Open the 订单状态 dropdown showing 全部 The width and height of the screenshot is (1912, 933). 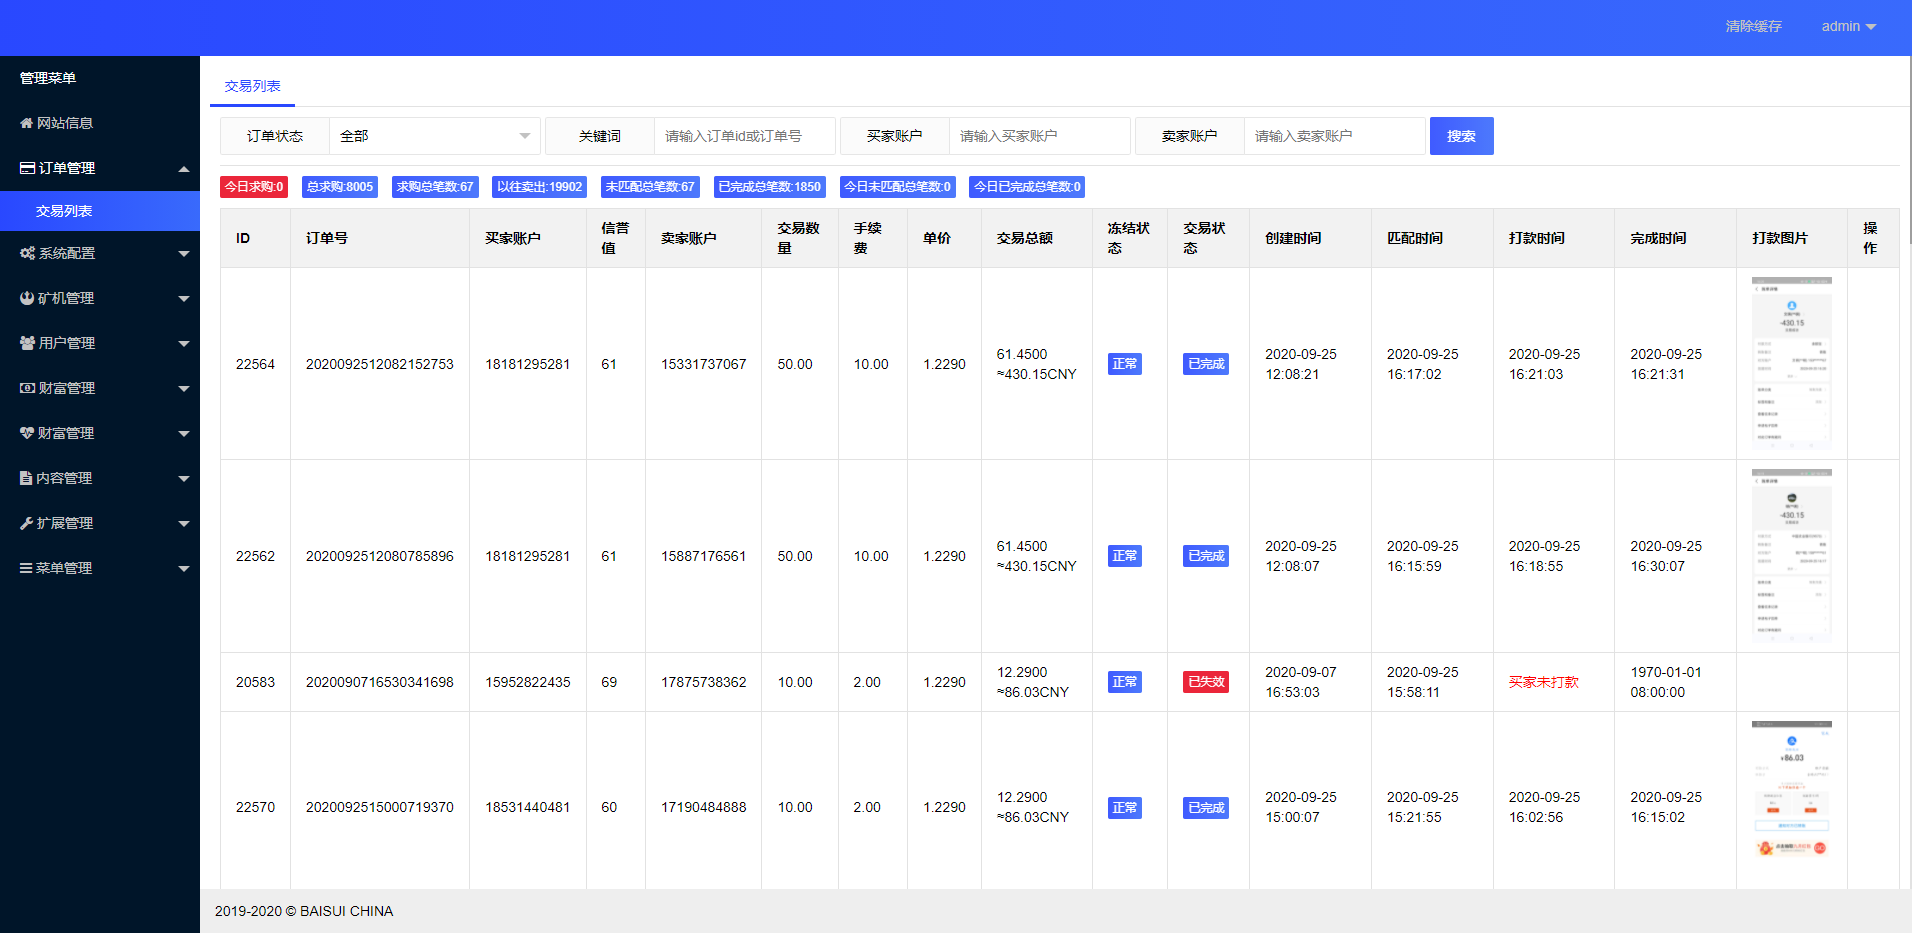(x=434, y=136)
